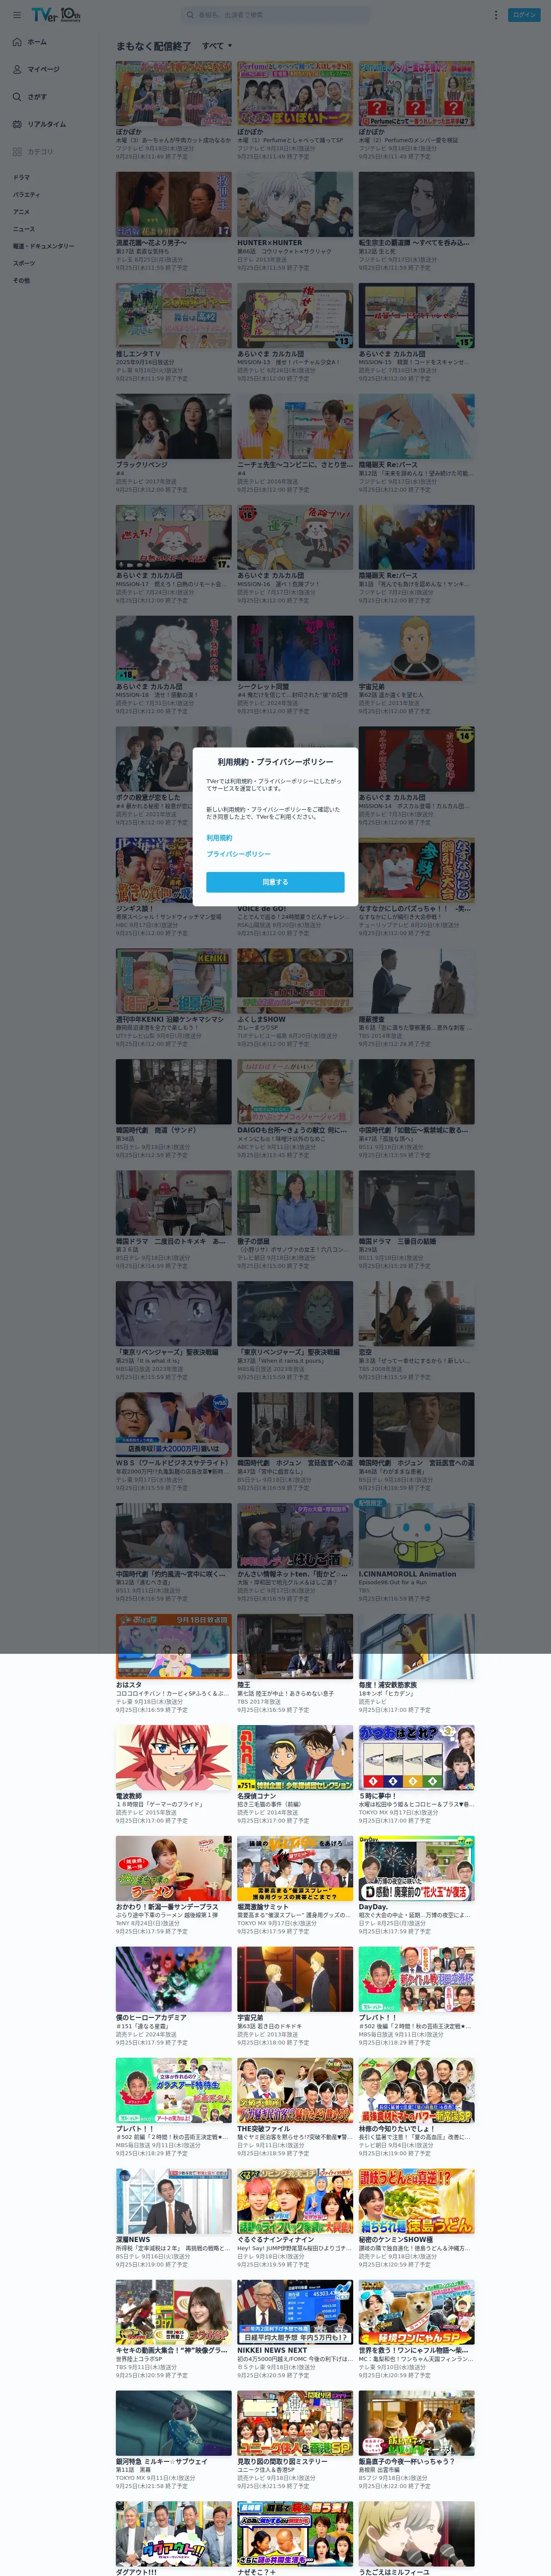The height and width of the screenshot is (2576, 551).
Task: Open ぐるぐるナインティナイン thumbnail
Action: coord(295,2202)
